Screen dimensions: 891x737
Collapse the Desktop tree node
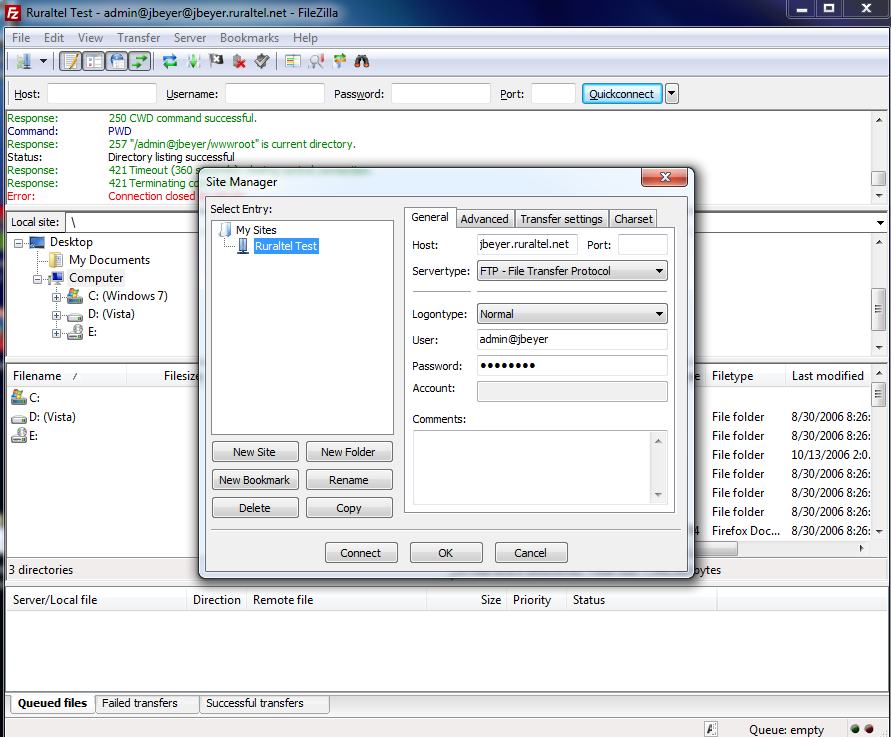tap(19, 243)
